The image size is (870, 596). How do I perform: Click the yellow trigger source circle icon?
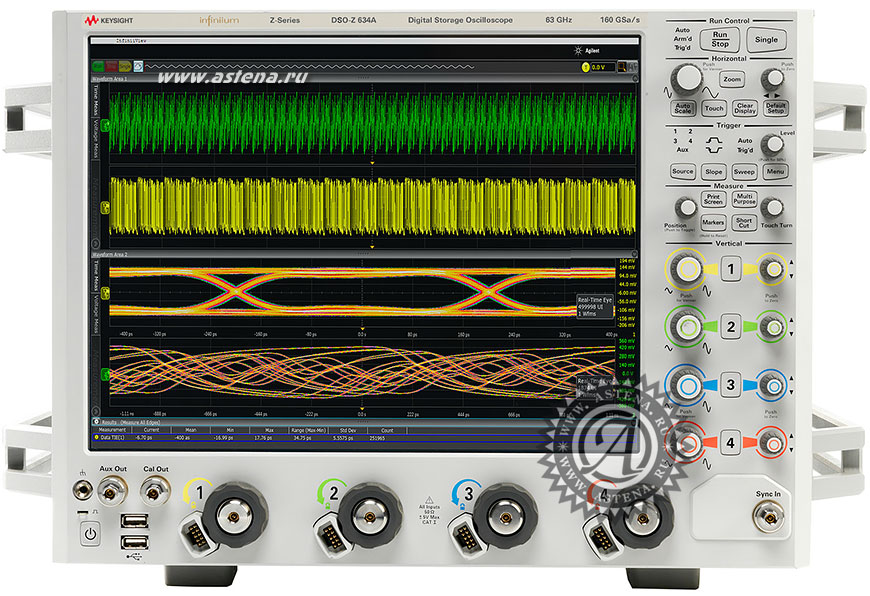[585, 67]
